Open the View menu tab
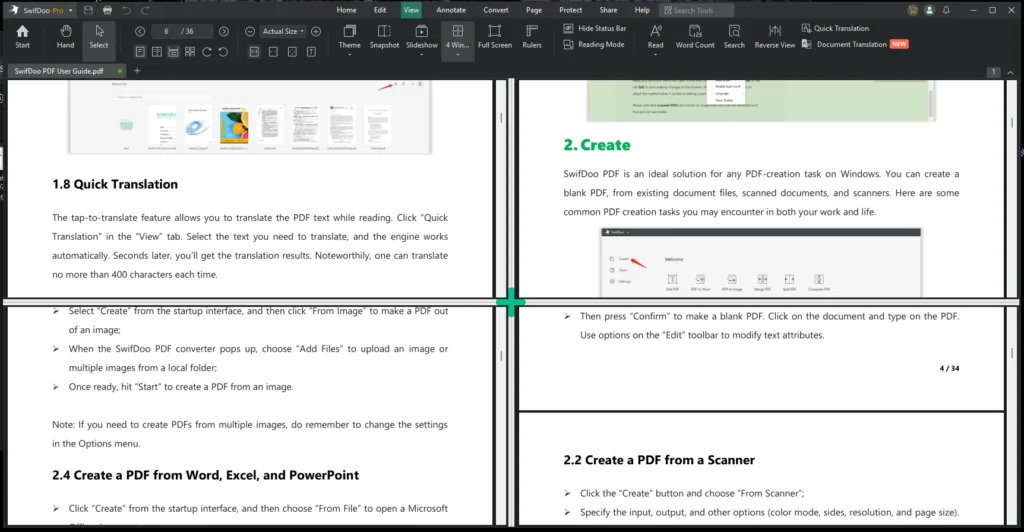Viewport: 1024px width, 532px height. click(411, 10)
